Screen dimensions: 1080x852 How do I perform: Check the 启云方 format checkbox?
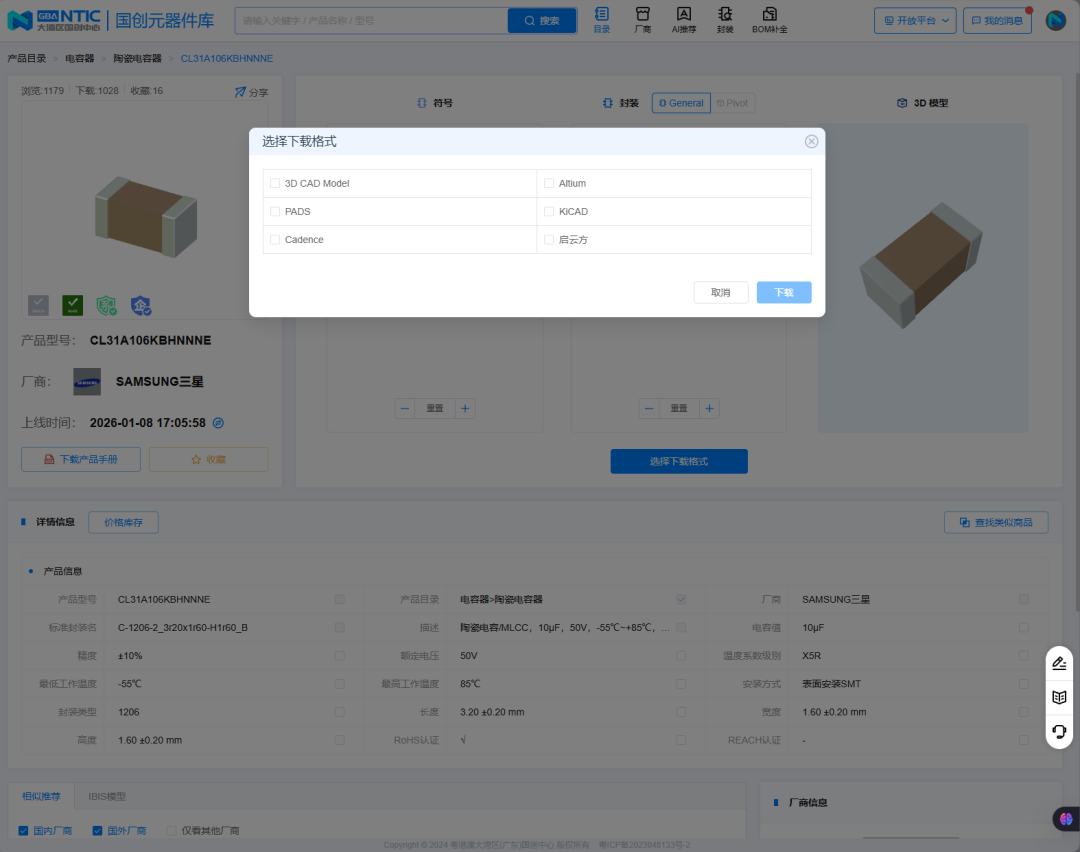coord(549,240)
